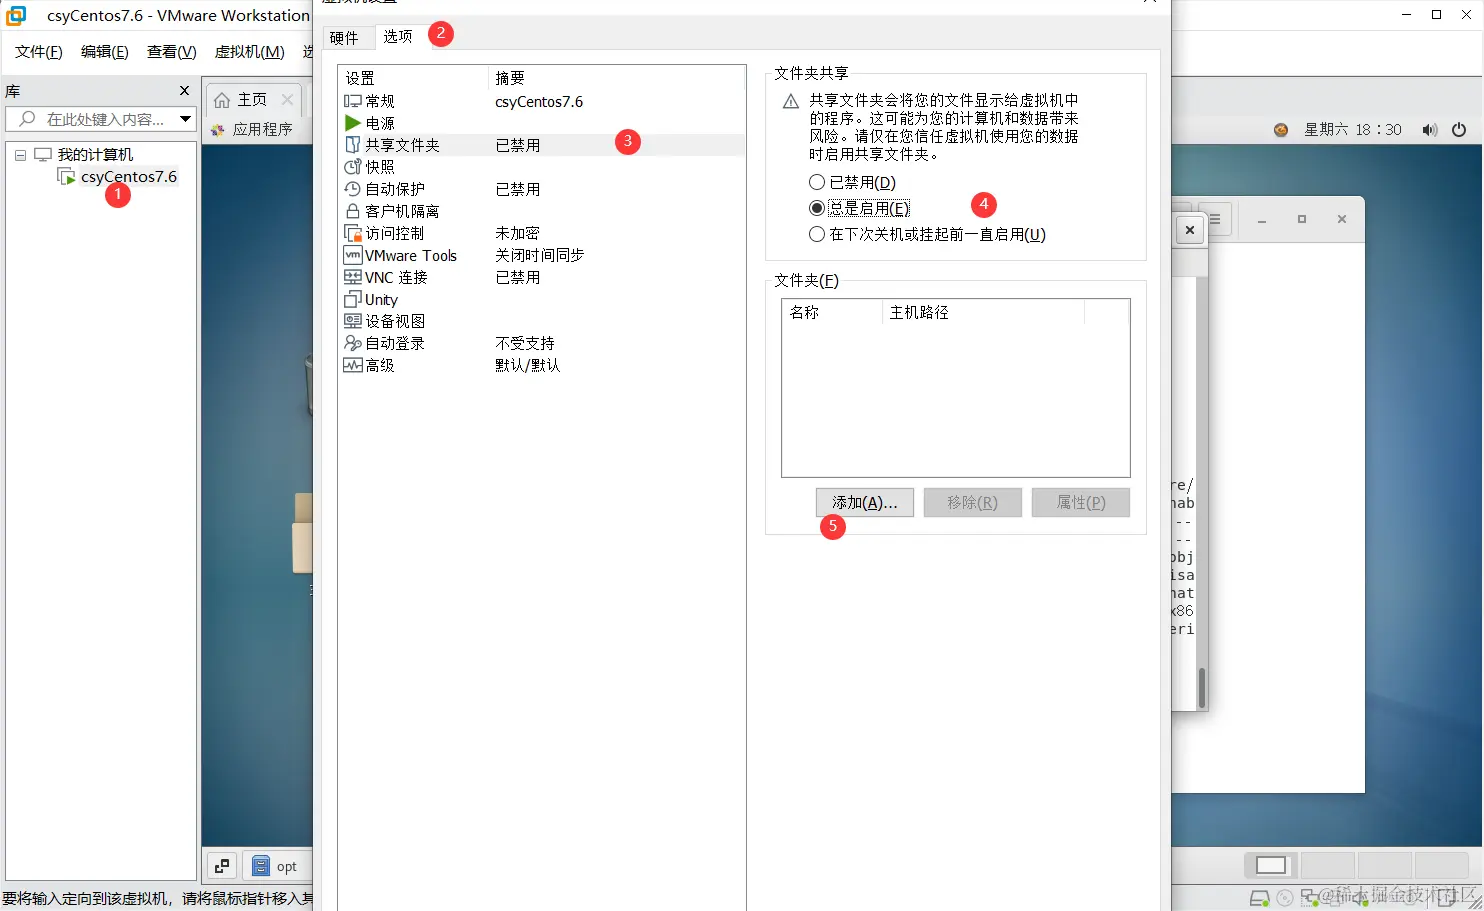The width and height of the screenshot is (1484, 911).
Task: Click the Add (添加) folder button
Action: (x=864, y=503)
